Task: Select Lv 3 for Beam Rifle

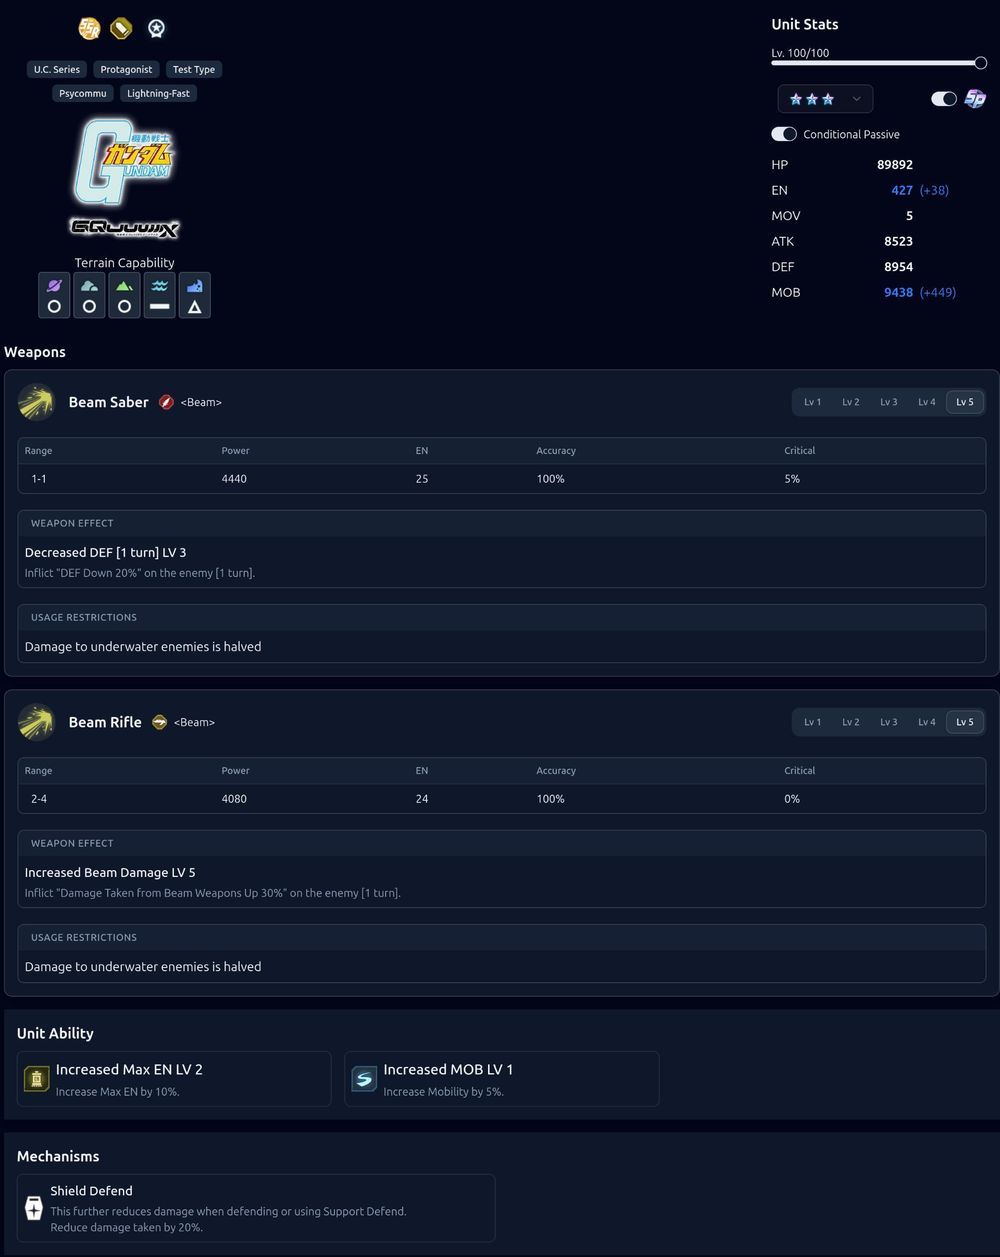Action: [x=888, y=722]
